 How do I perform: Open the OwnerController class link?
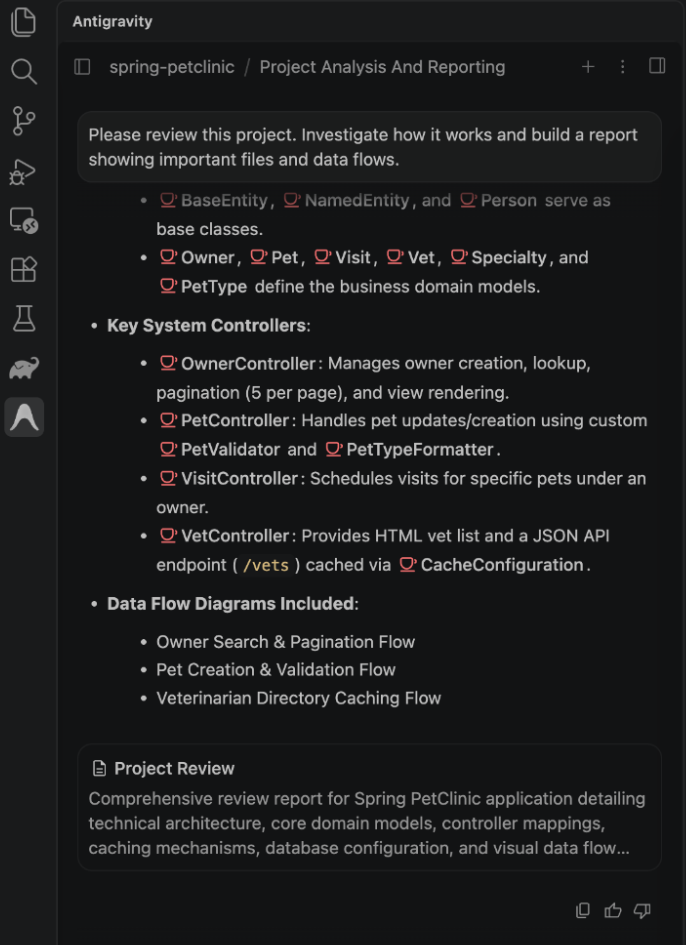238,363
